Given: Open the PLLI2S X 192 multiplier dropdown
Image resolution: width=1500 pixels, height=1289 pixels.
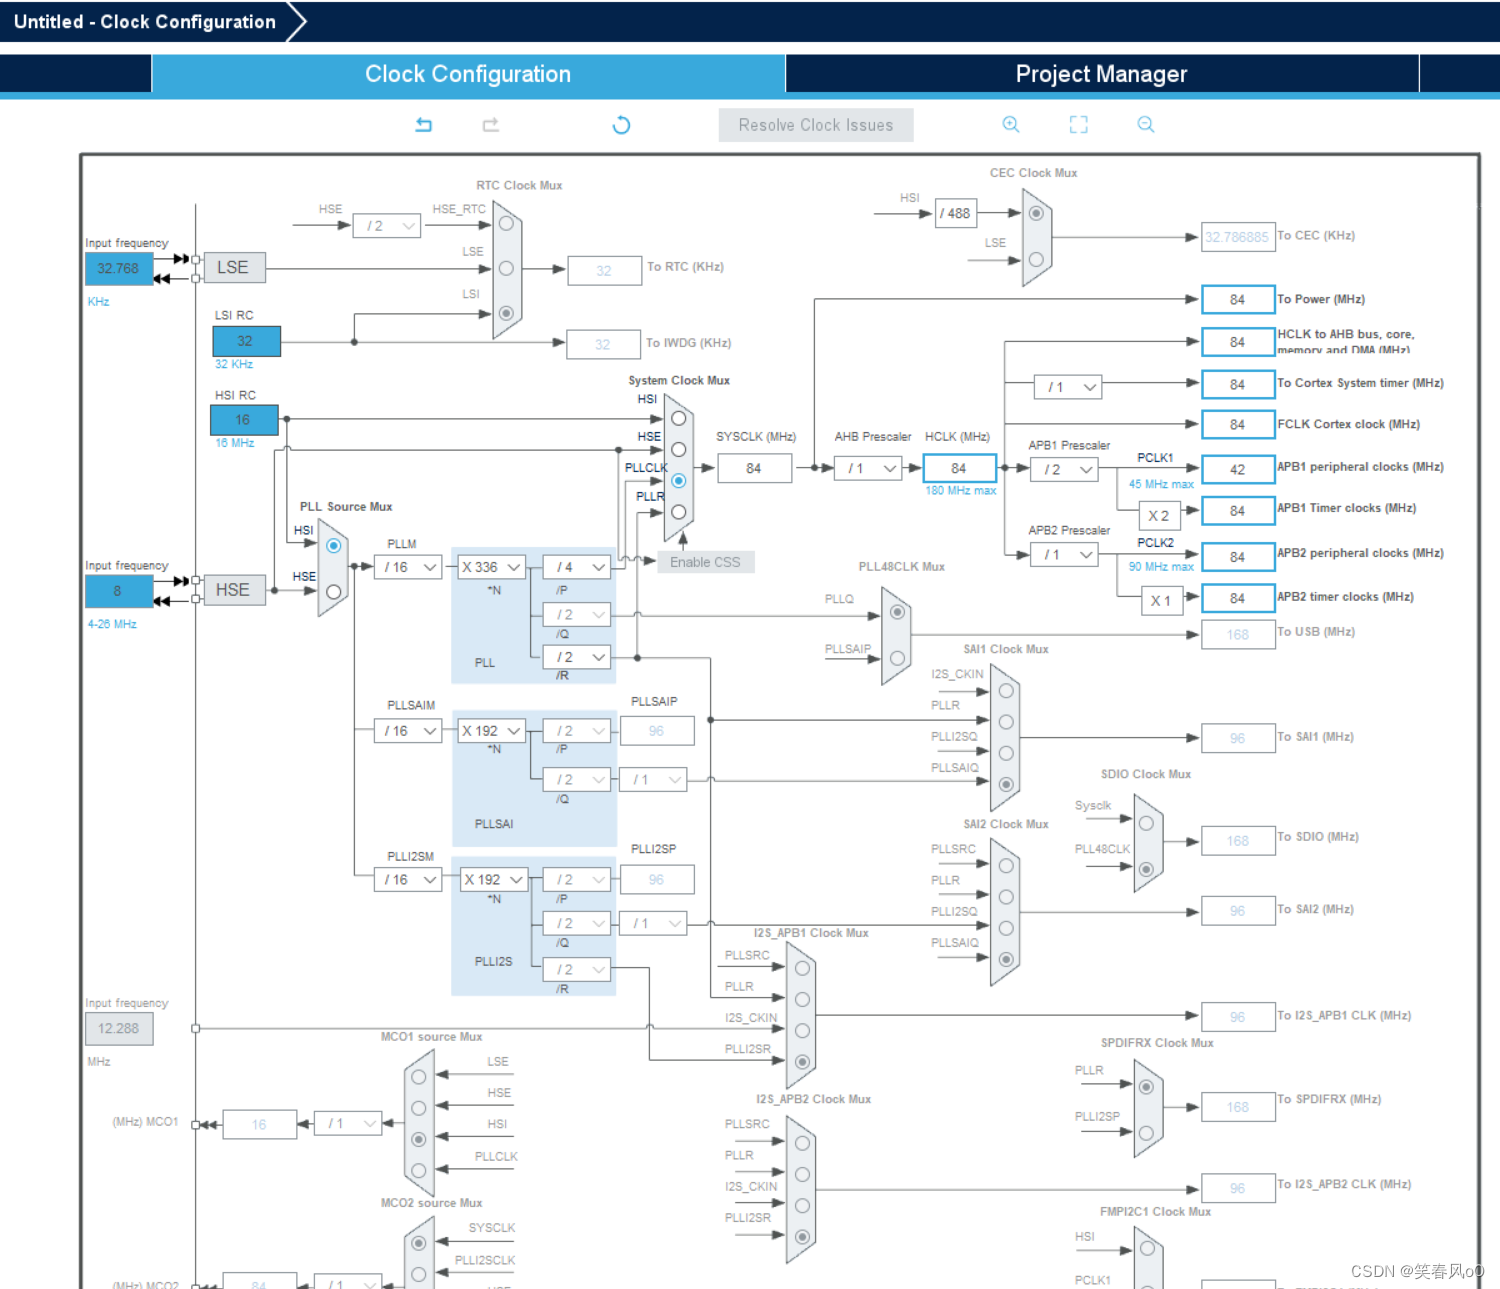Looking at the screenshot, I should tap(493, 880).
